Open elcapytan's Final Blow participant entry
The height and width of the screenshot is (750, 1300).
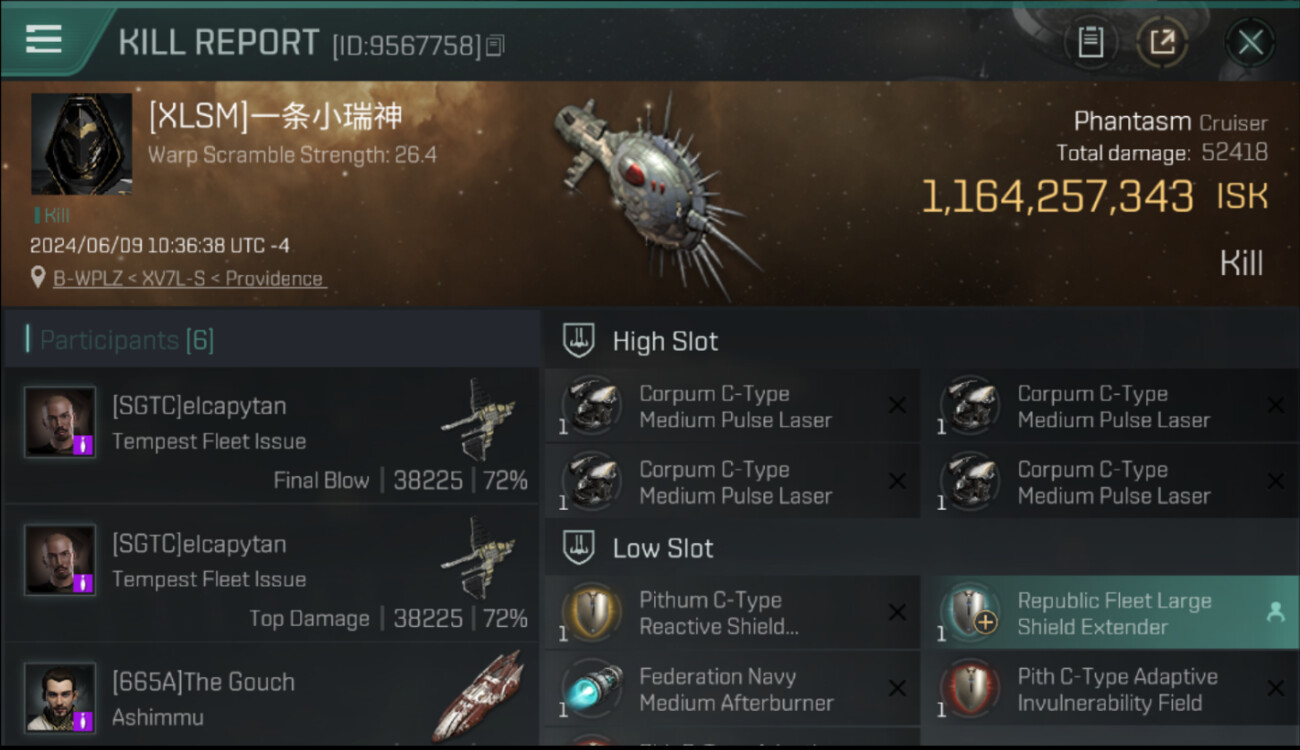pos(272,435)
